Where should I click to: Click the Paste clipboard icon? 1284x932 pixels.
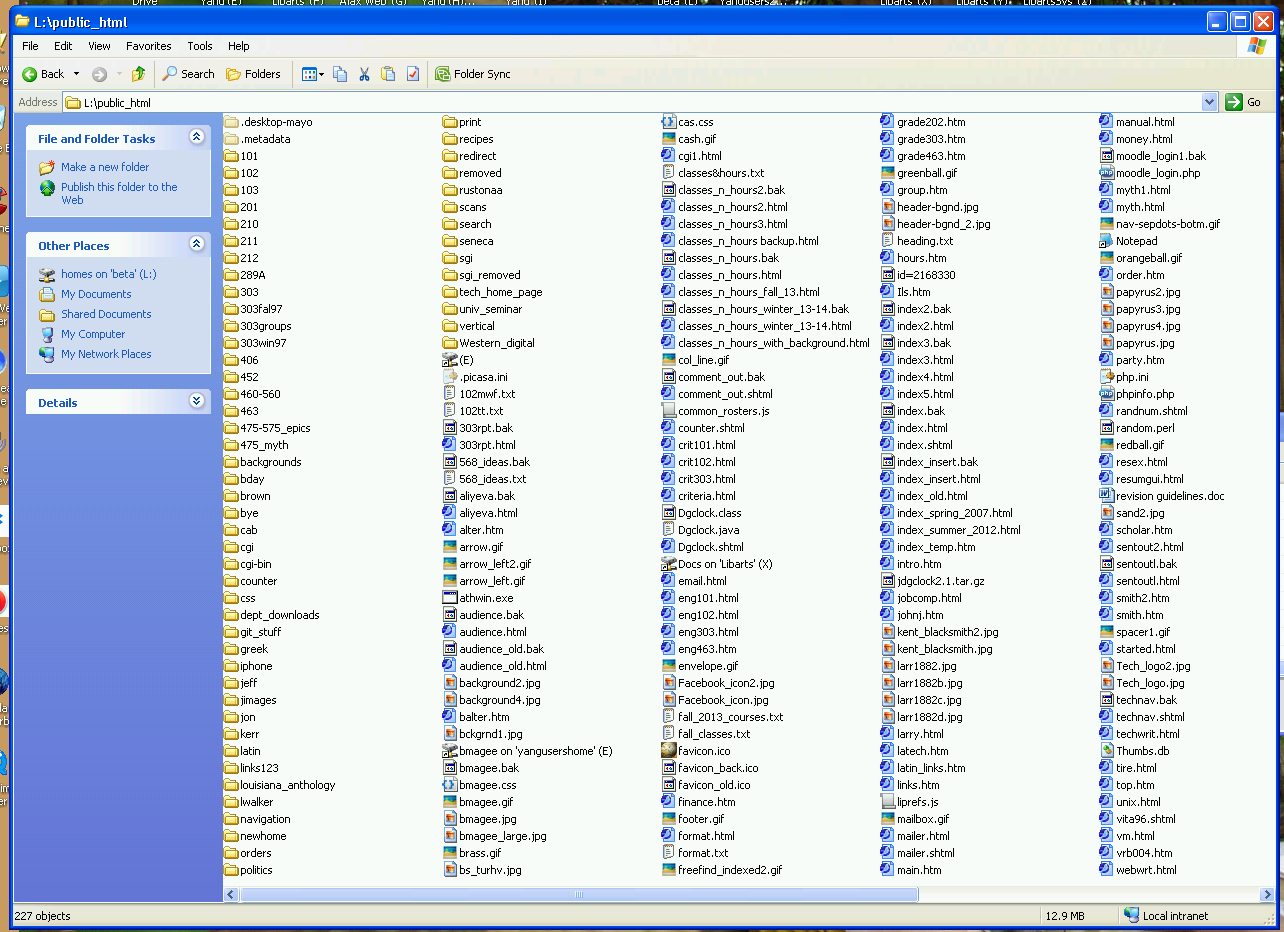click(x=388, y=74)
